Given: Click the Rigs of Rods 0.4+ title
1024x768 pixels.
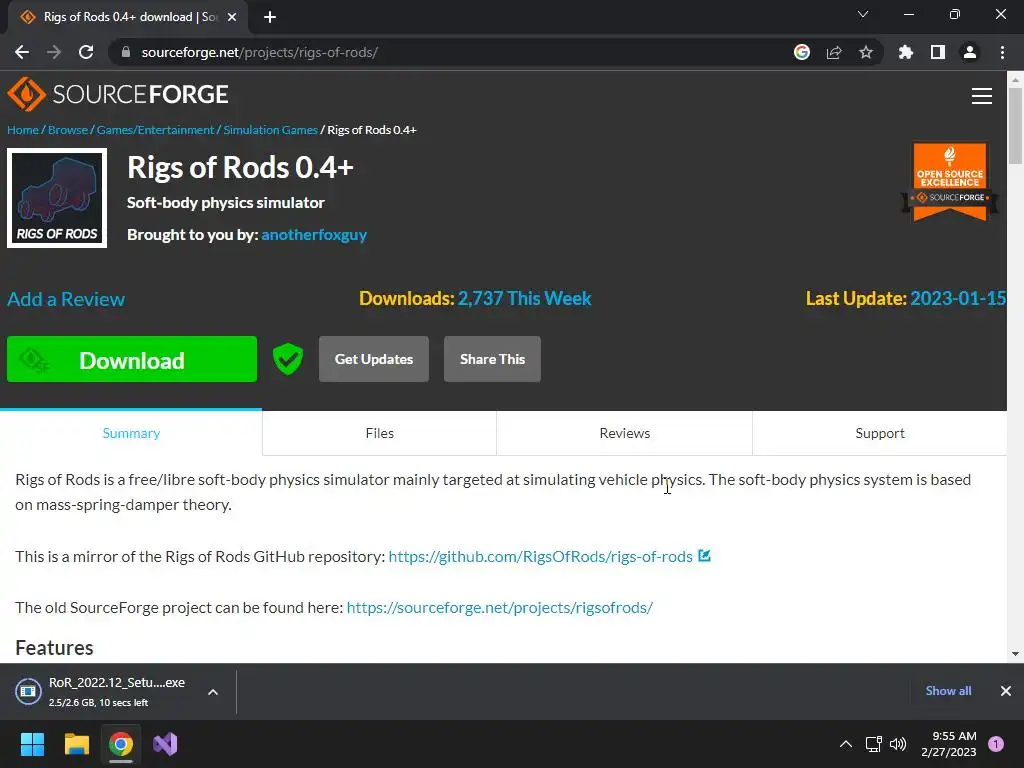Looking at the screenshot, I should coord(240,167).
